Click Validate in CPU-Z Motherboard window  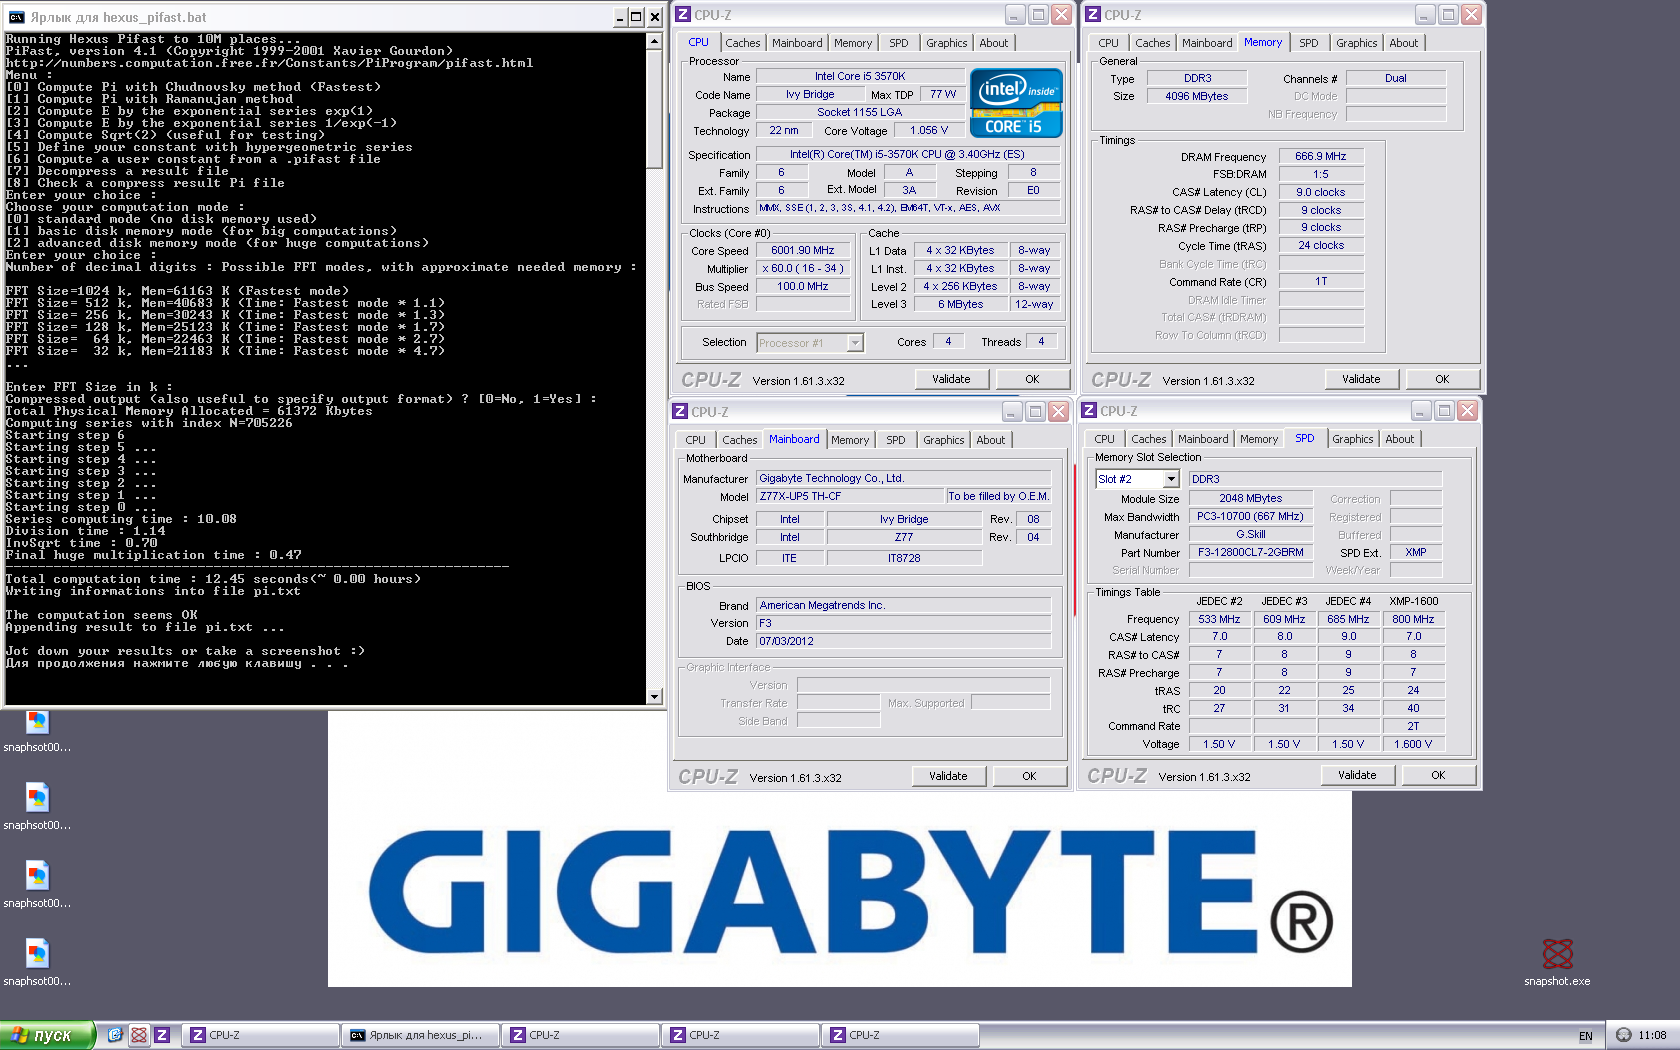tap(948, 776)
